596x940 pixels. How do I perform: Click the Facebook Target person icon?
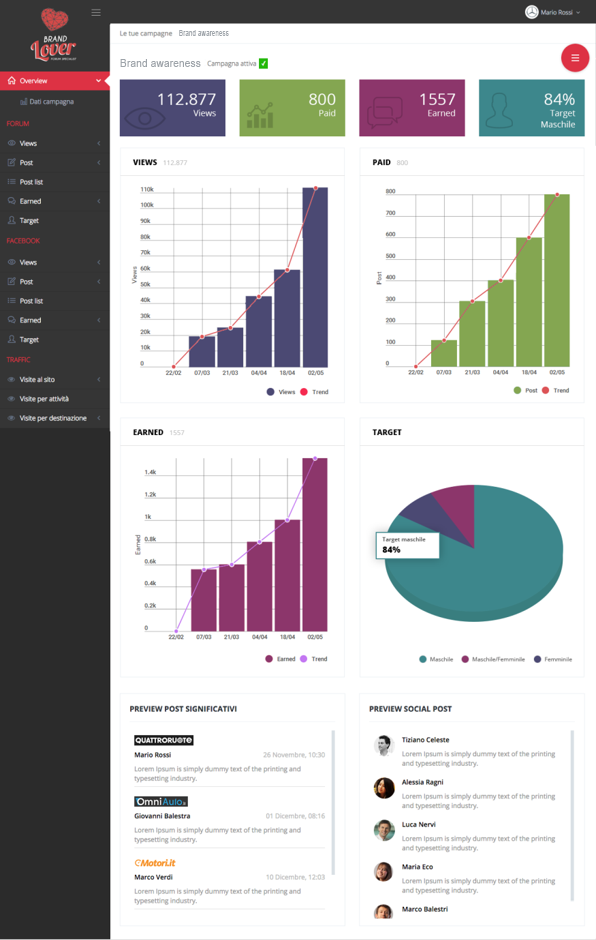(x=11, y=339)
